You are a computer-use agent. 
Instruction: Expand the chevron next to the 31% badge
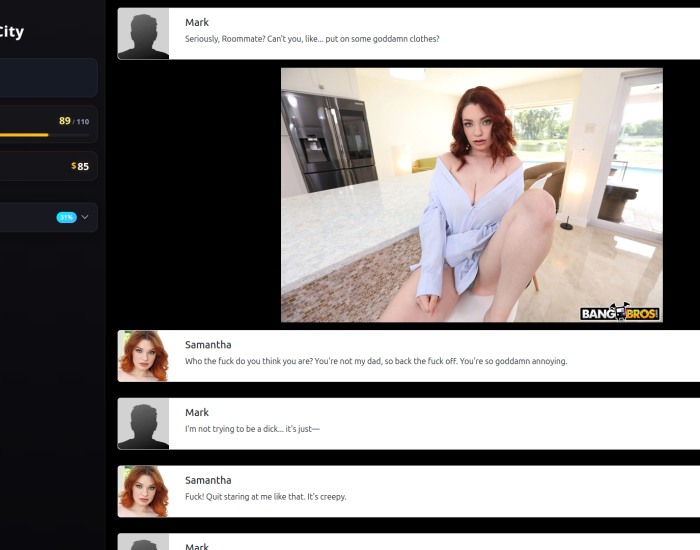[85, 217]
